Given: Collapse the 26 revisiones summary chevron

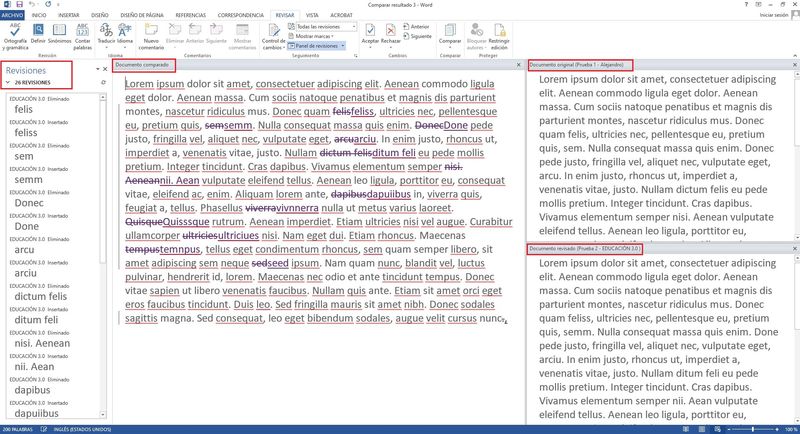Looking at the screenshot, I should [x=8, y=82].
